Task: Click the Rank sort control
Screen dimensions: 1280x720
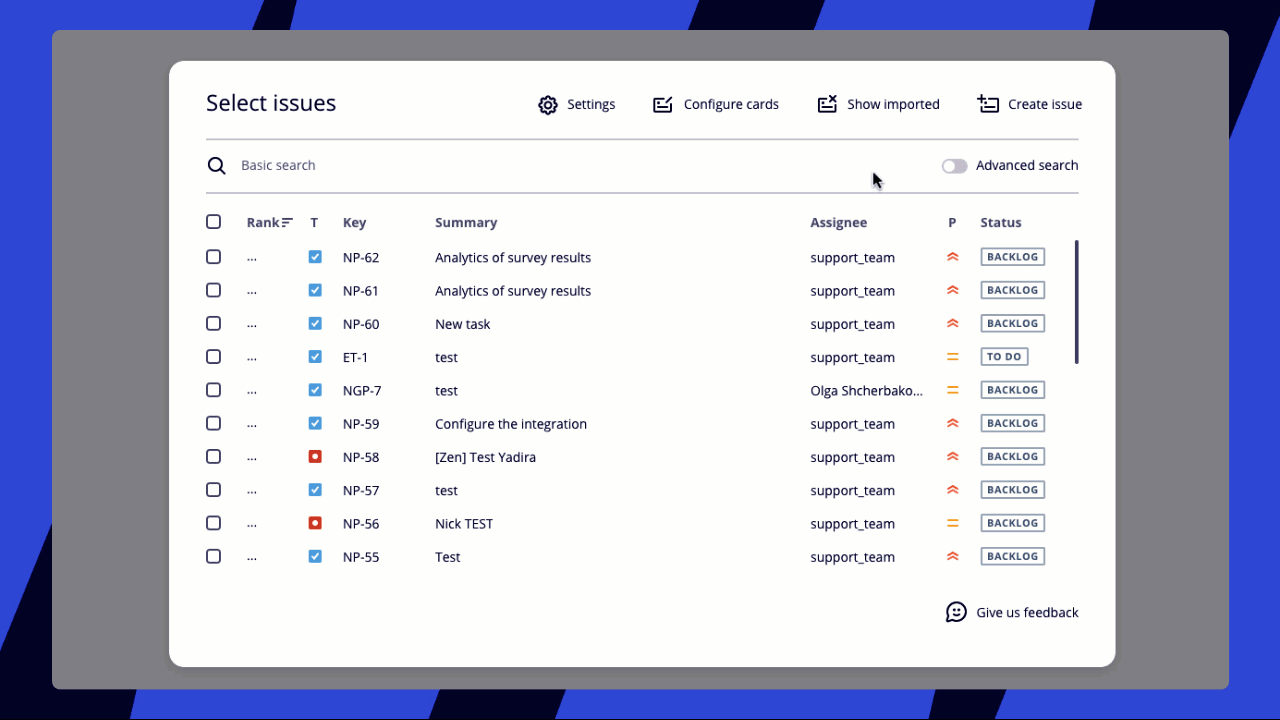Action: [x=269, y=222]
